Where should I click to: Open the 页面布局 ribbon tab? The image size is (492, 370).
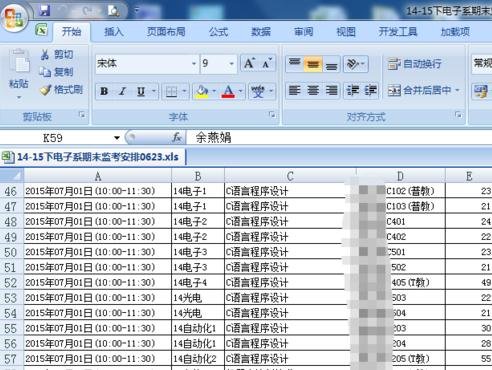[x=166, y=32]
